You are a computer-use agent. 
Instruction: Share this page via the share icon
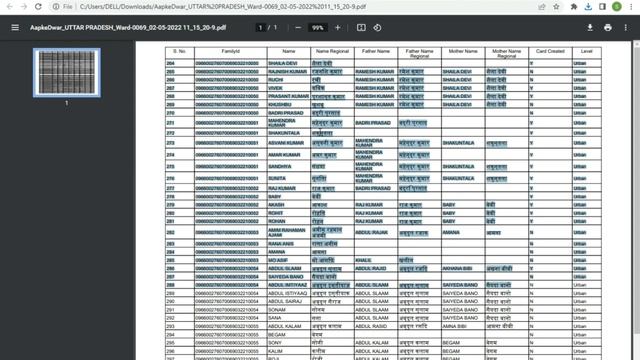542,7
